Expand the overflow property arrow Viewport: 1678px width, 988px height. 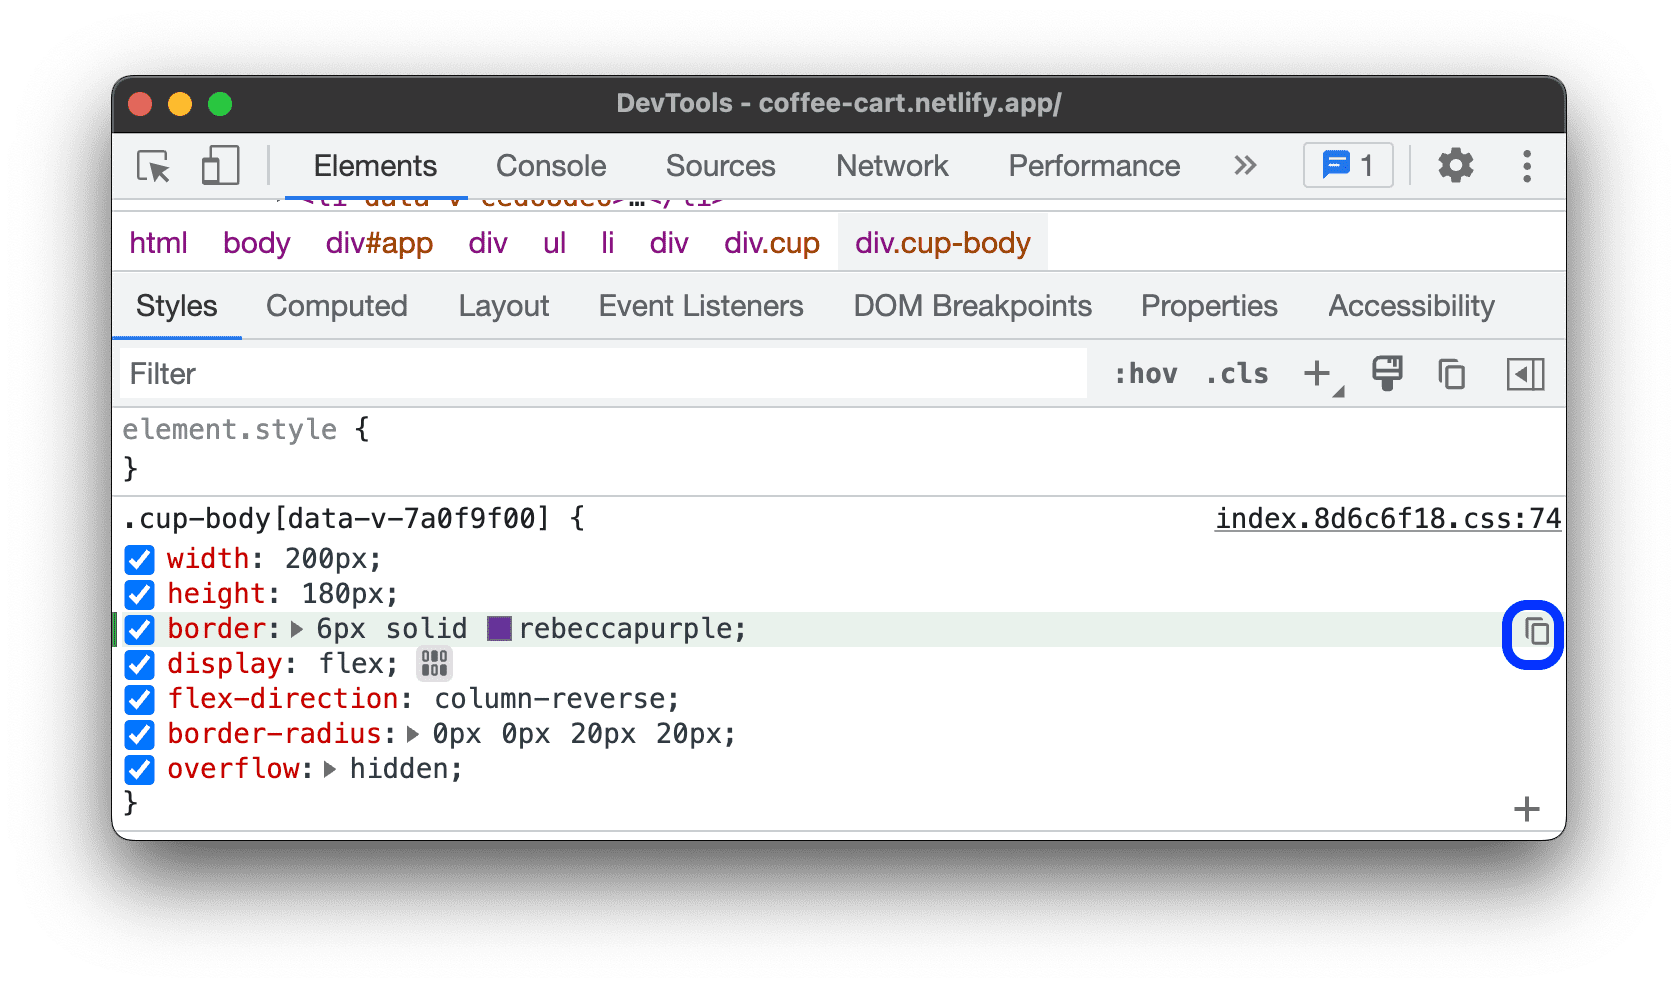click(330, 770)
